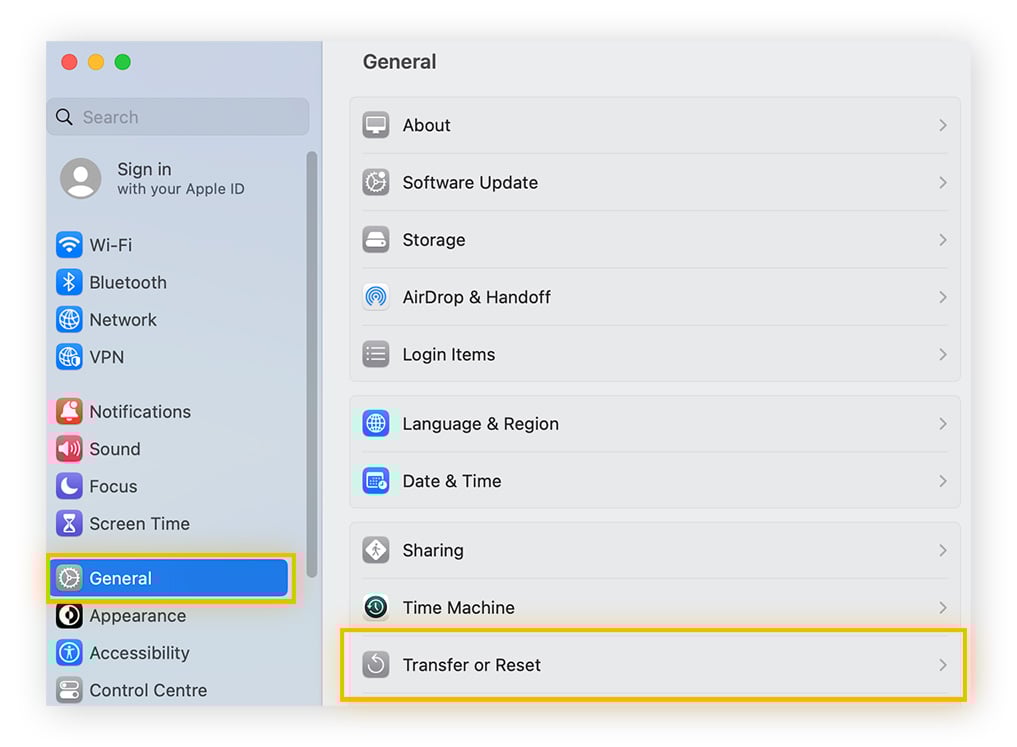Expand the Storage settings row
1017x747 pixels.
coord(655,240)
